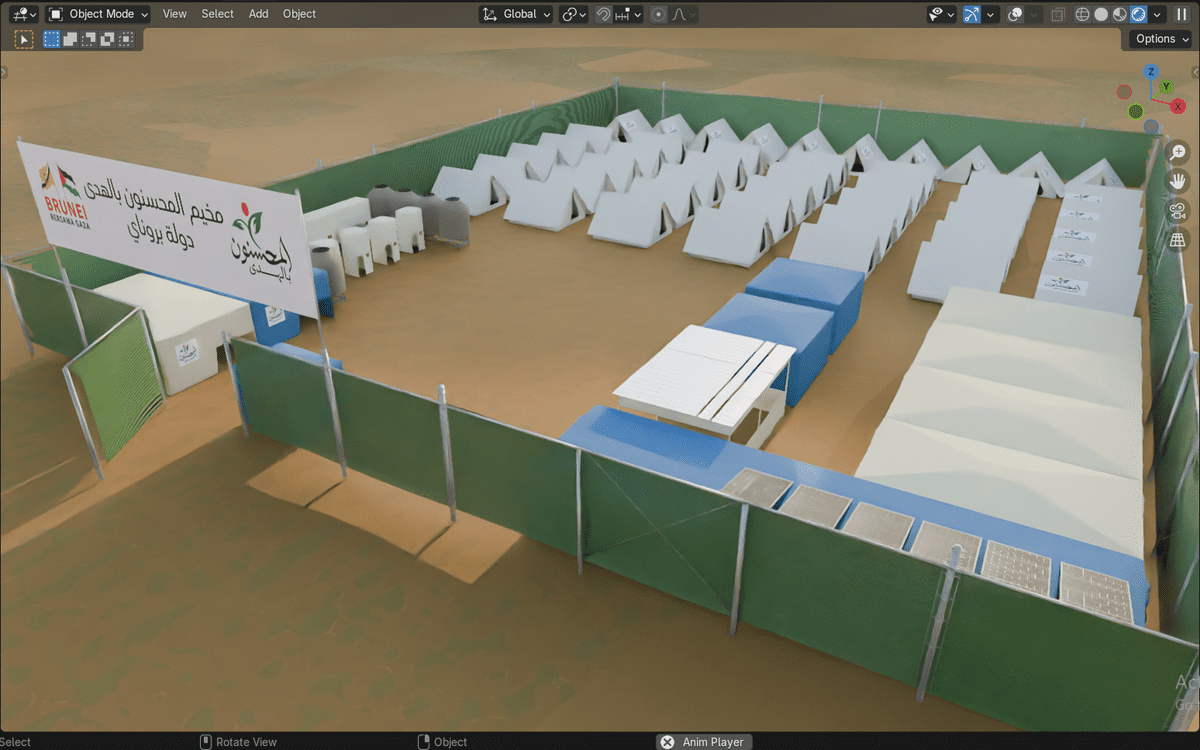Toggle proportional editing in header

pos(658,14)
